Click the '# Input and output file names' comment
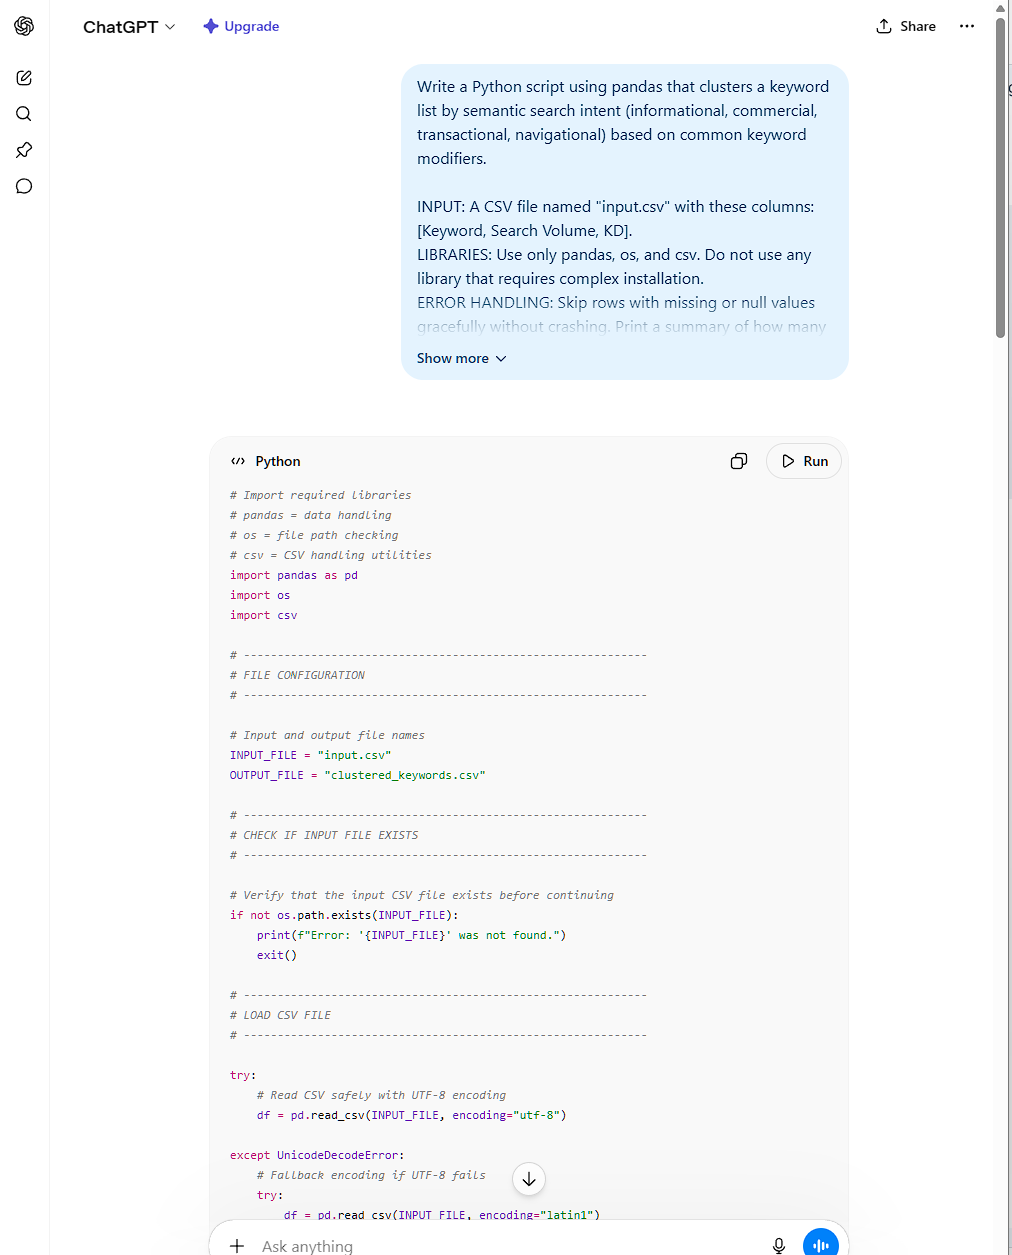Viewport: 1012px width, 1255px height. [x=327, y=735]
